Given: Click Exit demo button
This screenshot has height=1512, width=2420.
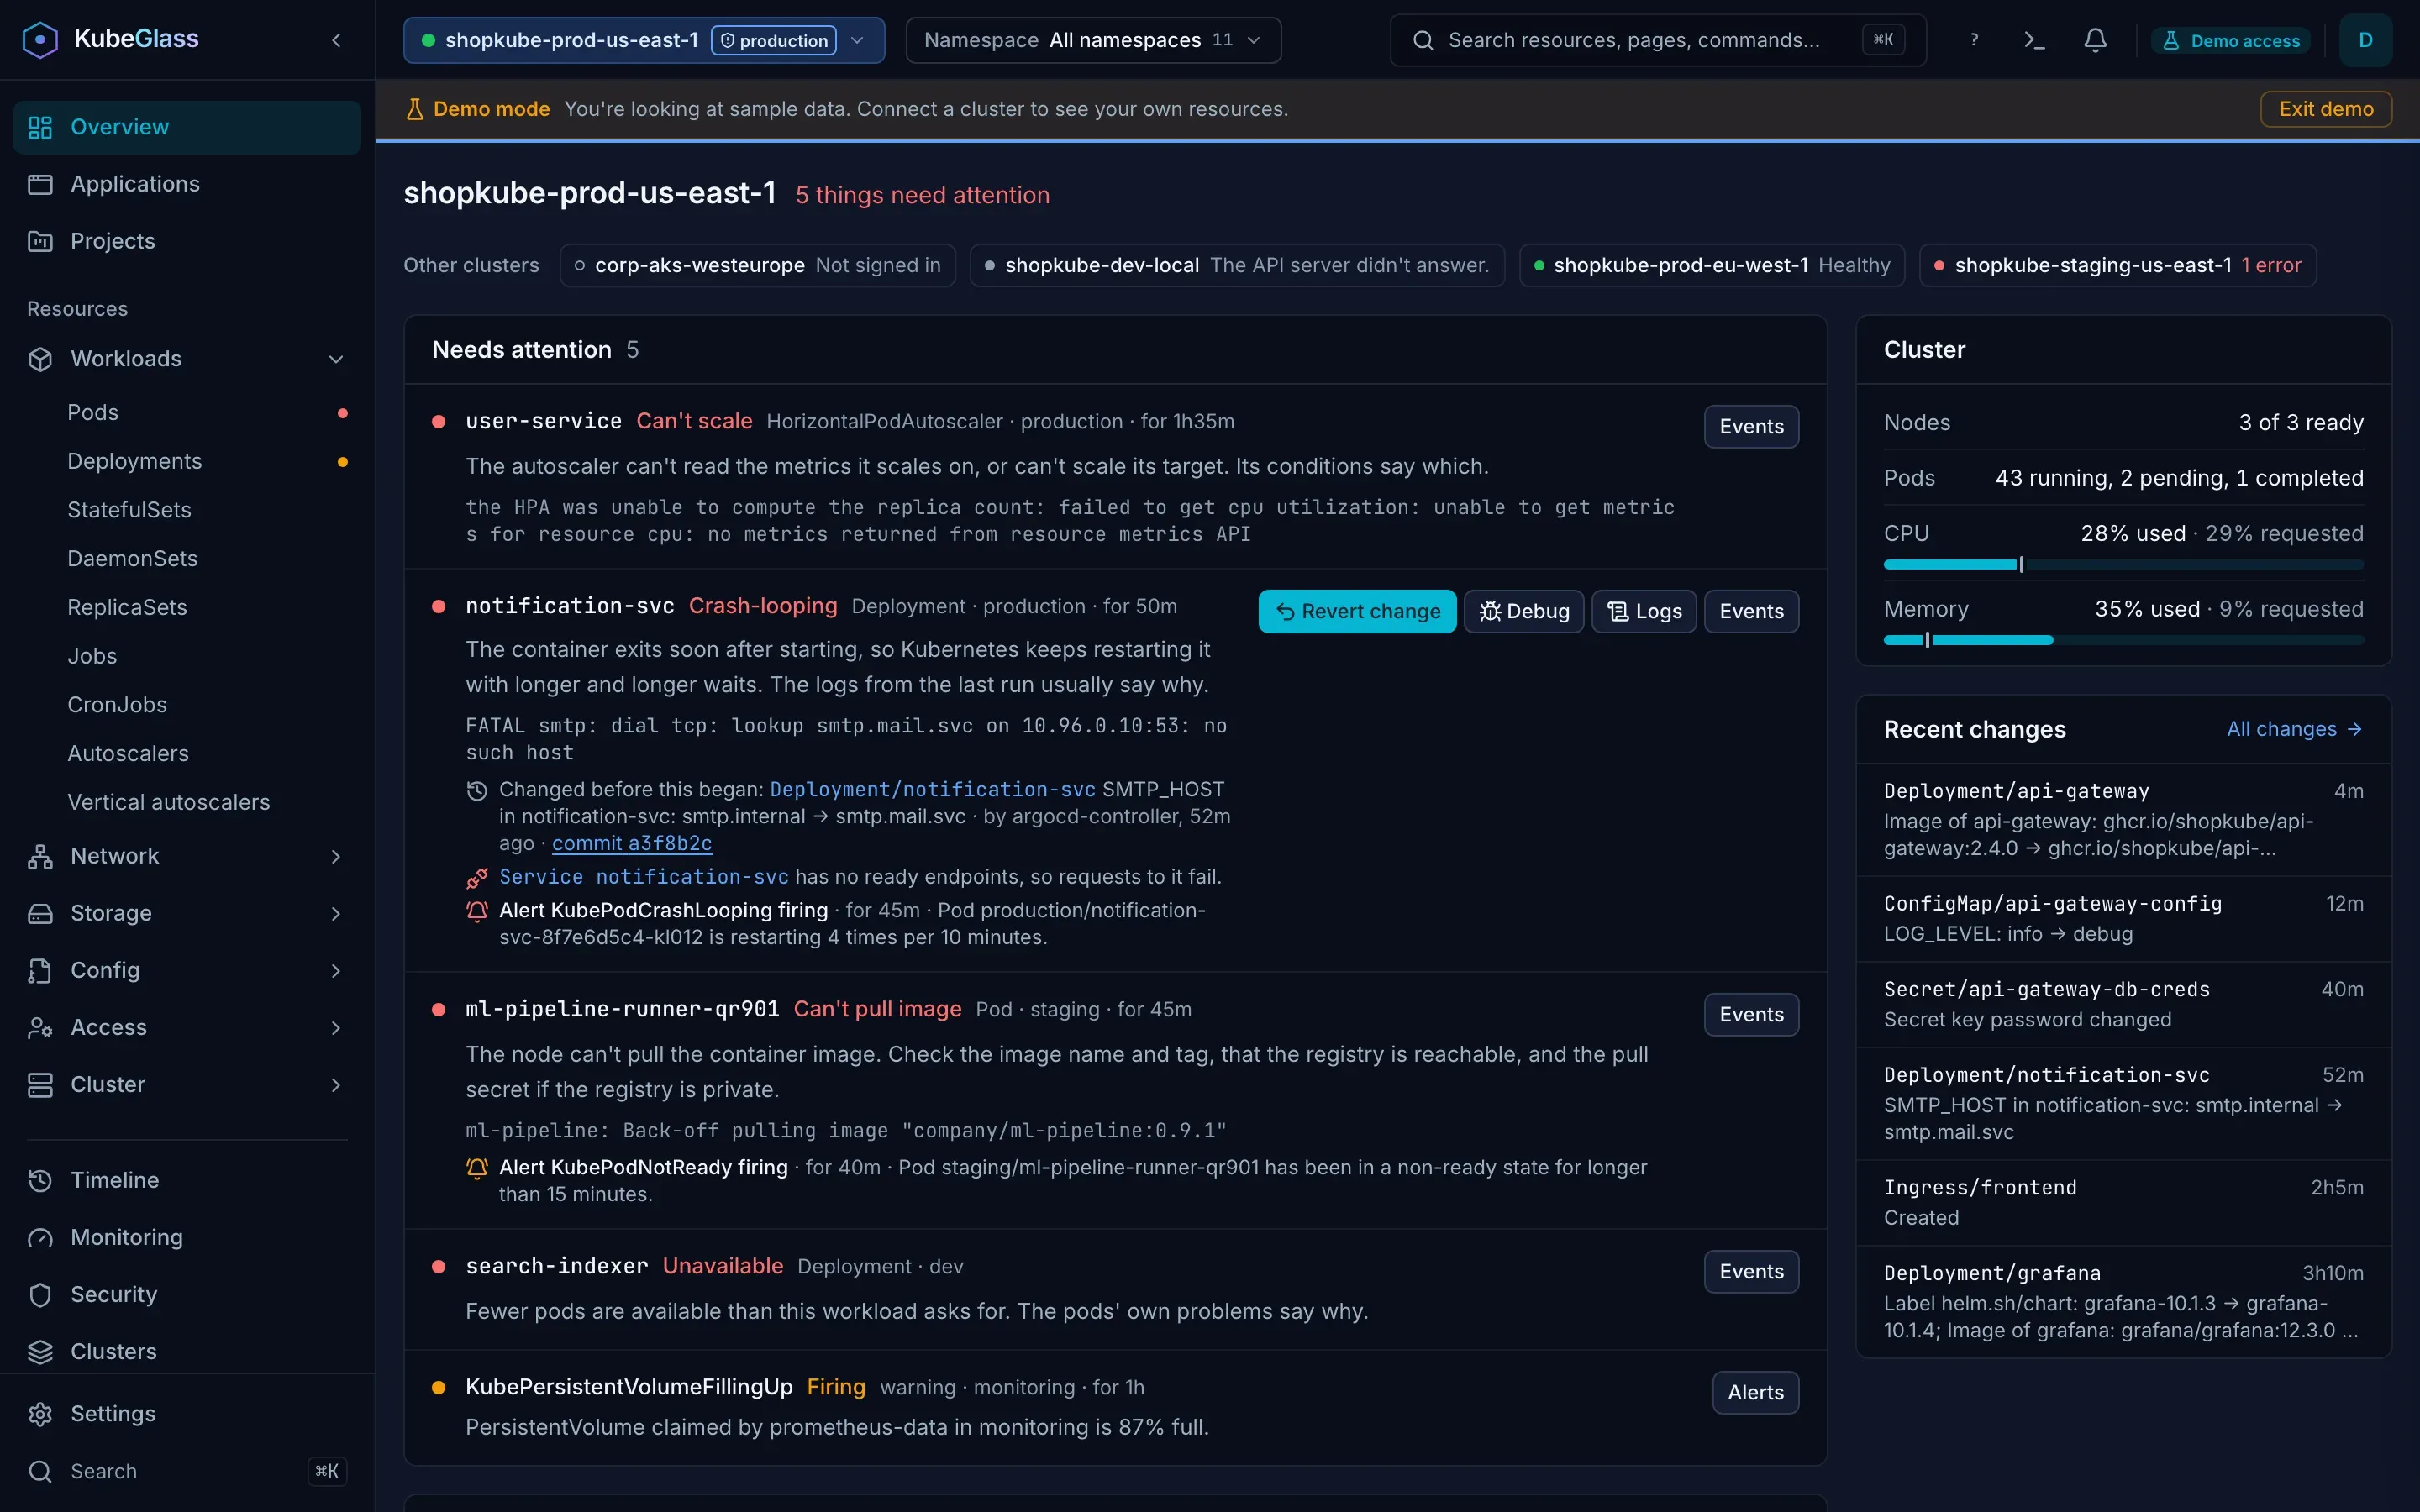Looking at the screenshot, I should (x=2326, y=109).
